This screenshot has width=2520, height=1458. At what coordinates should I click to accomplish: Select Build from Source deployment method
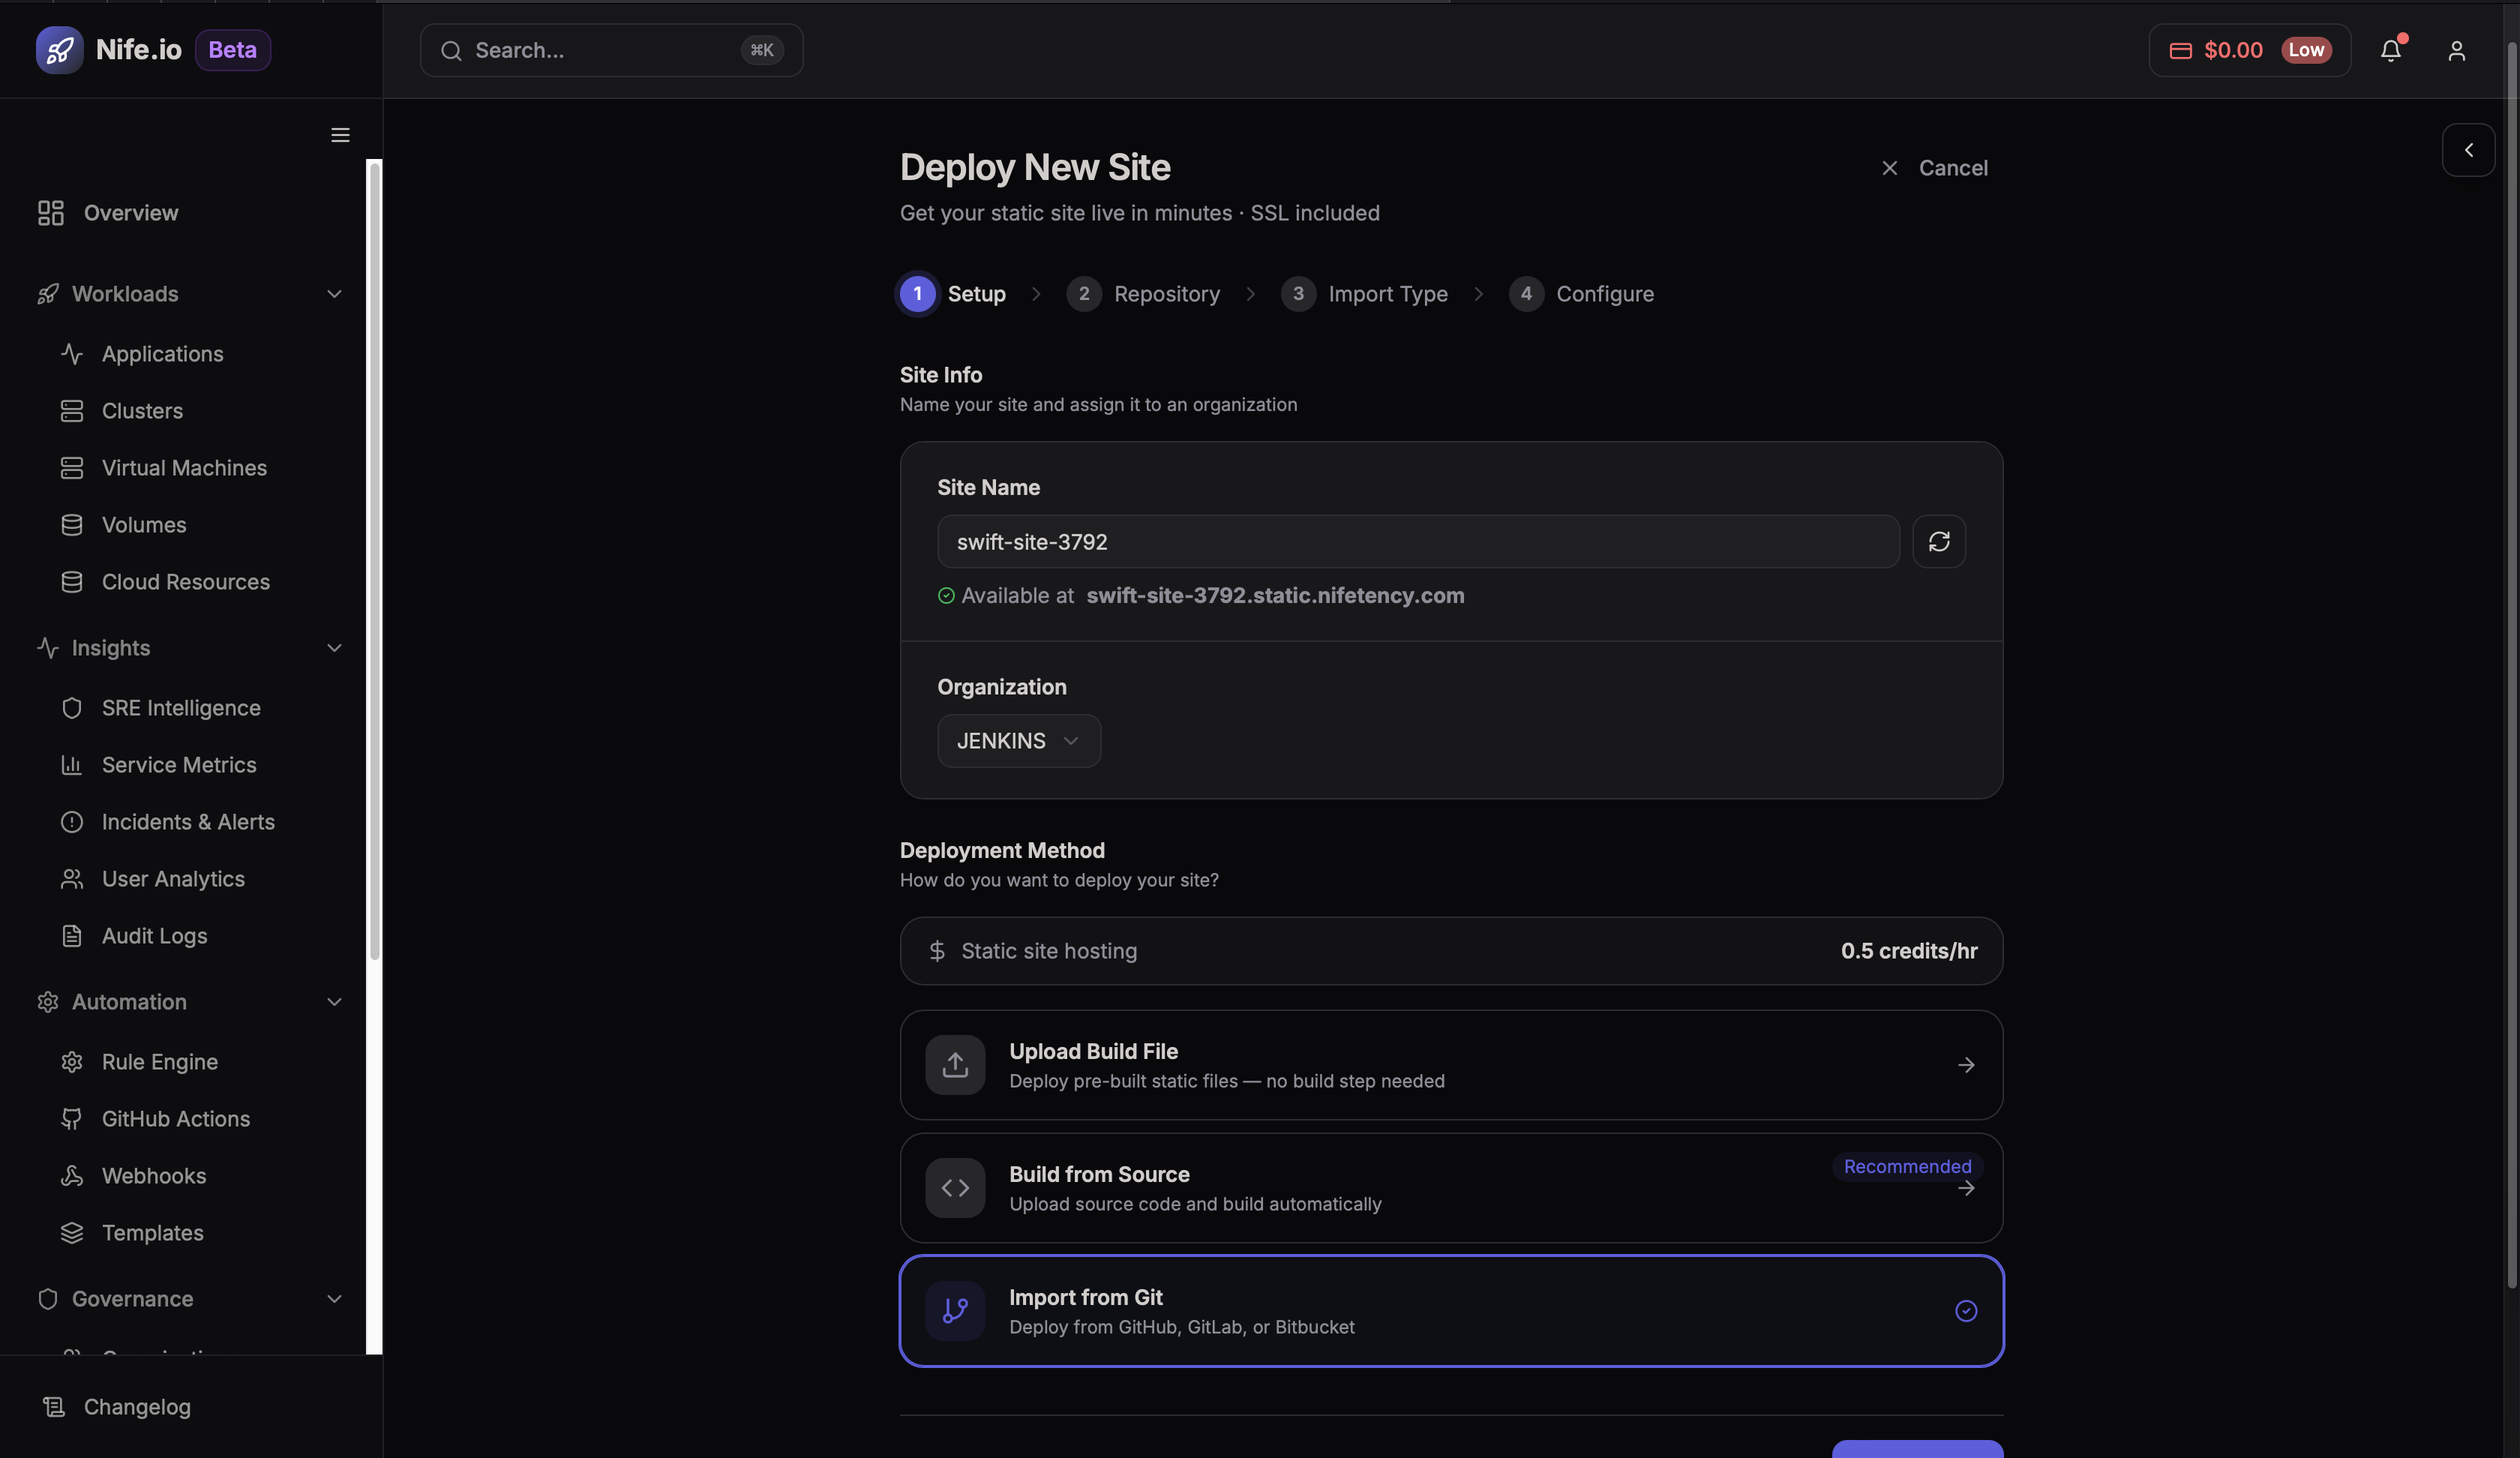(x=1450, y=1188)
